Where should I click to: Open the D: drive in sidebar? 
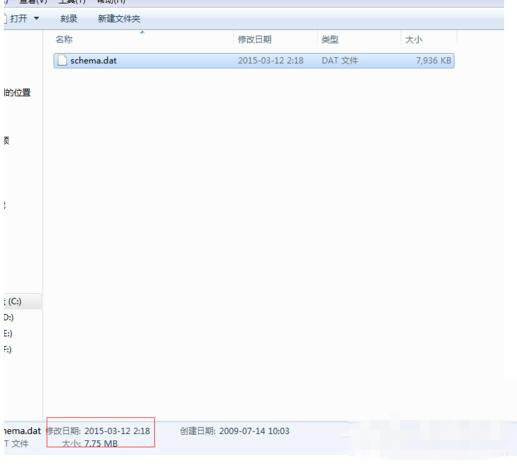(x=9, y=317)
